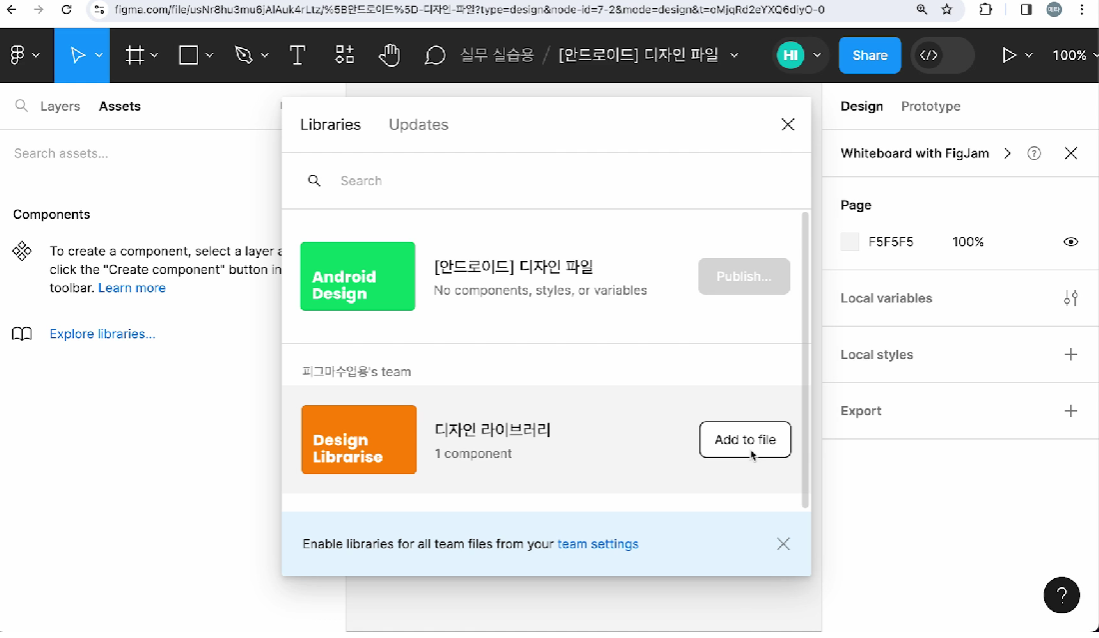
Task: Select the Comment tool
Action: click(x=435, y=55)
